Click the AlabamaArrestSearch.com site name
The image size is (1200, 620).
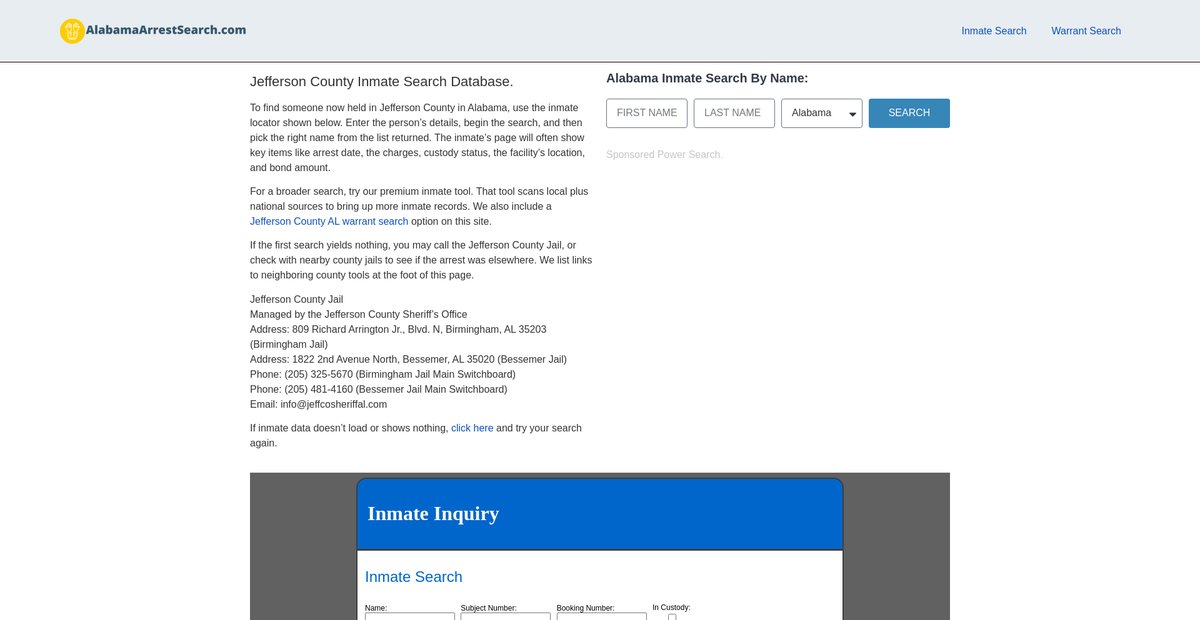(166, 30)
